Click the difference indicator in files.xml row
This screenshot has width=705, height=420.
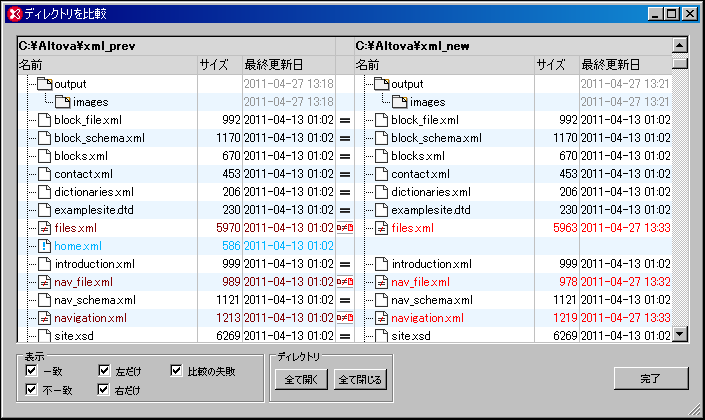point(345,228)
